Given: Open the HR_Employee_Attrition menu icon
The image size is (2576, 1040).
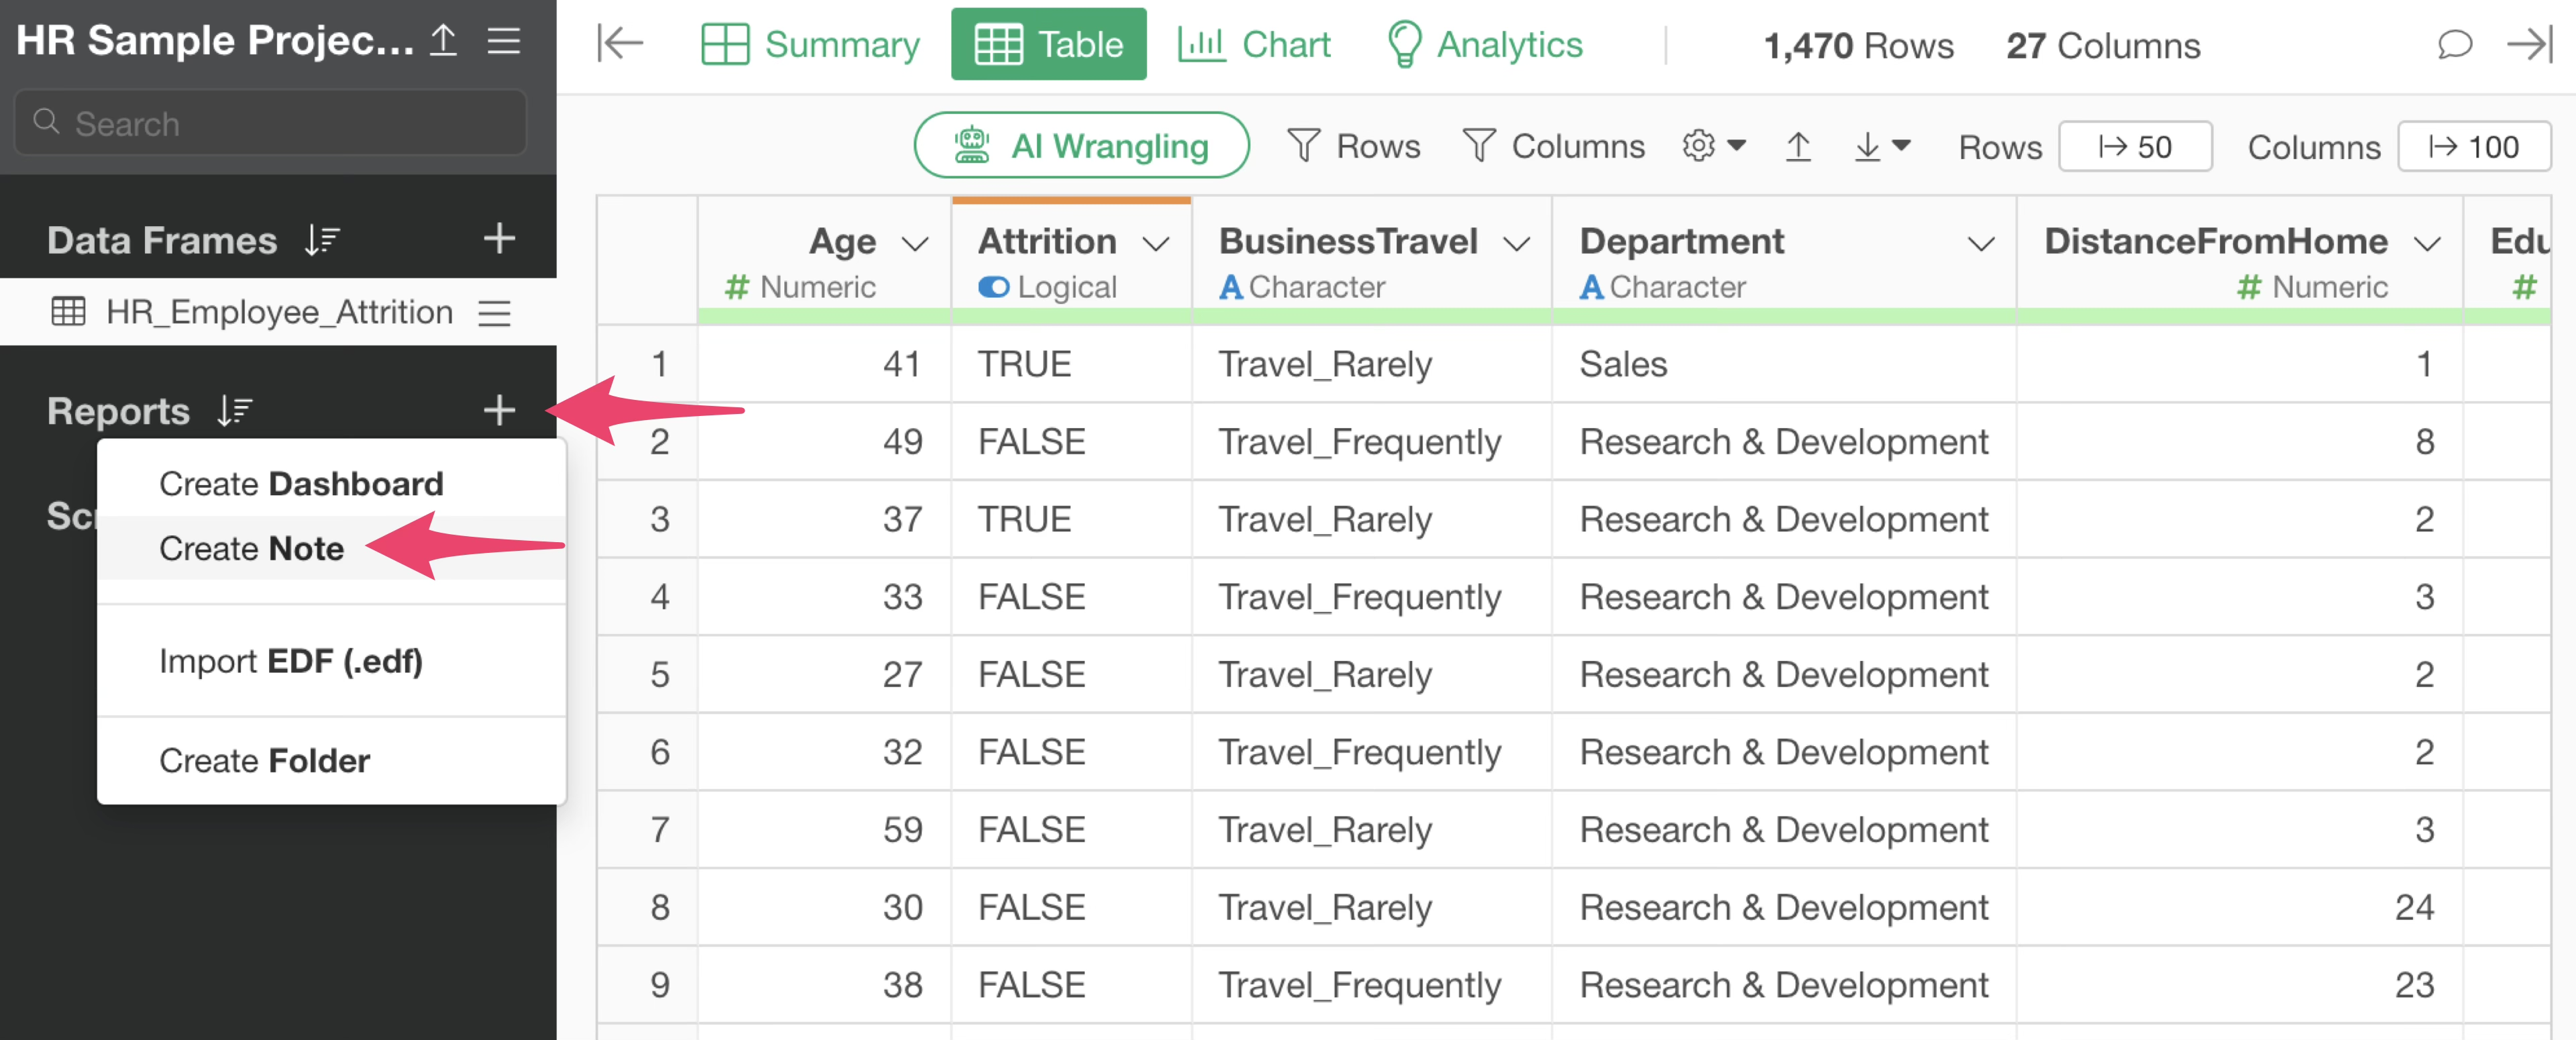Looking at the screenshot, I should tap(494, 313).
